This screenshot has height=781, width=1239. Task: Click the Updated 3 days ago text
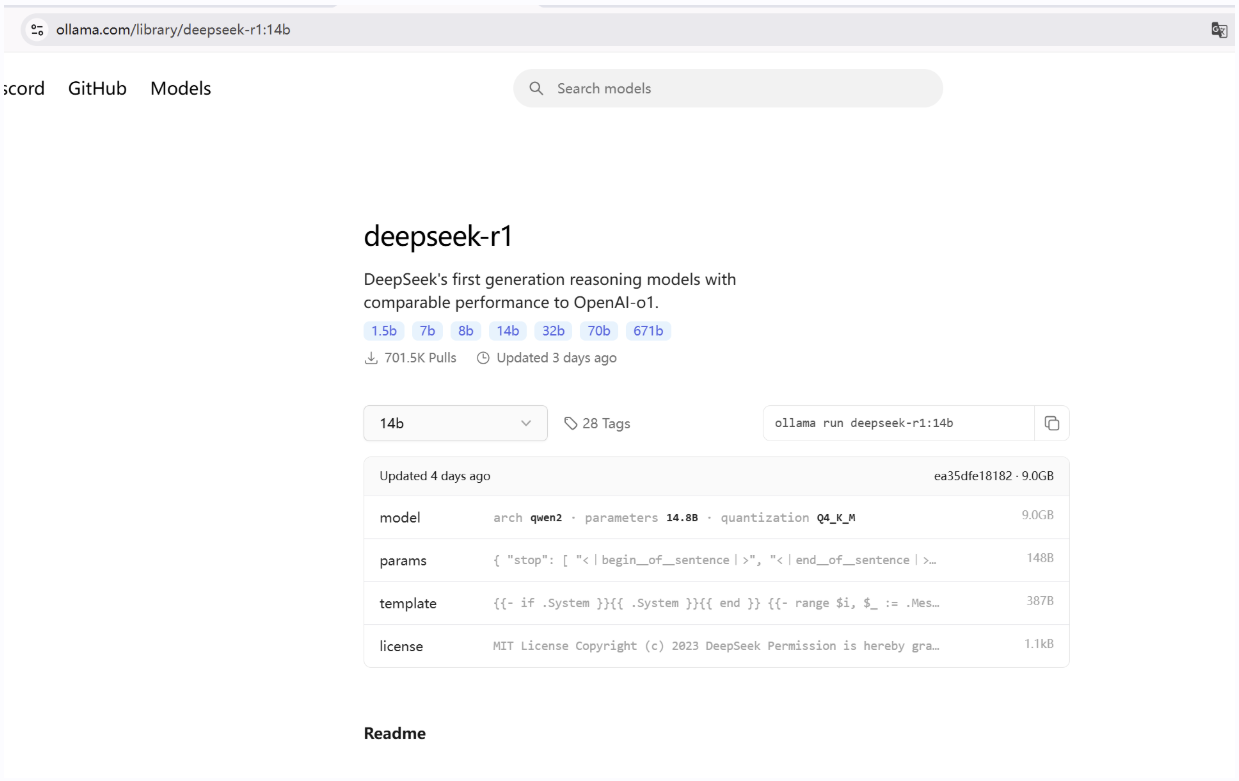click(x=556, y=358)
